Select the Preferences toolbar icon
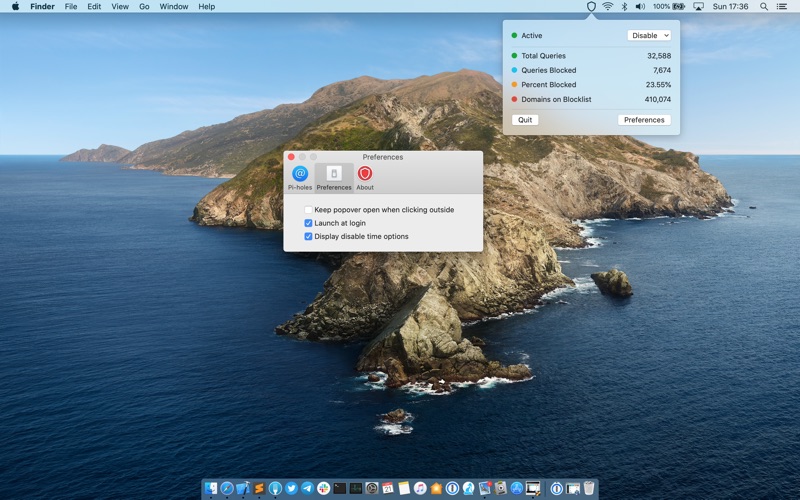The image size is (800, 500). tap(334, 178)
